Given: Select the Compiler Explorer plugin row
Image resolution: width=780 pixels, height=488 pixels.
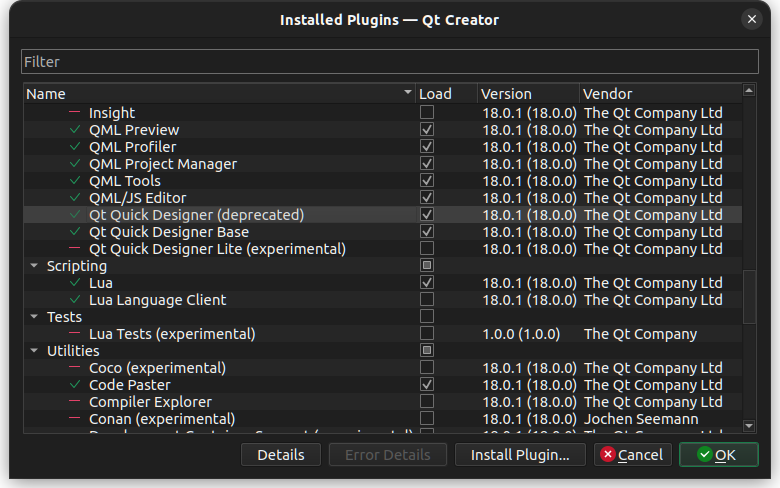Looking at the screenshot, I should click(x=383, y=401).
